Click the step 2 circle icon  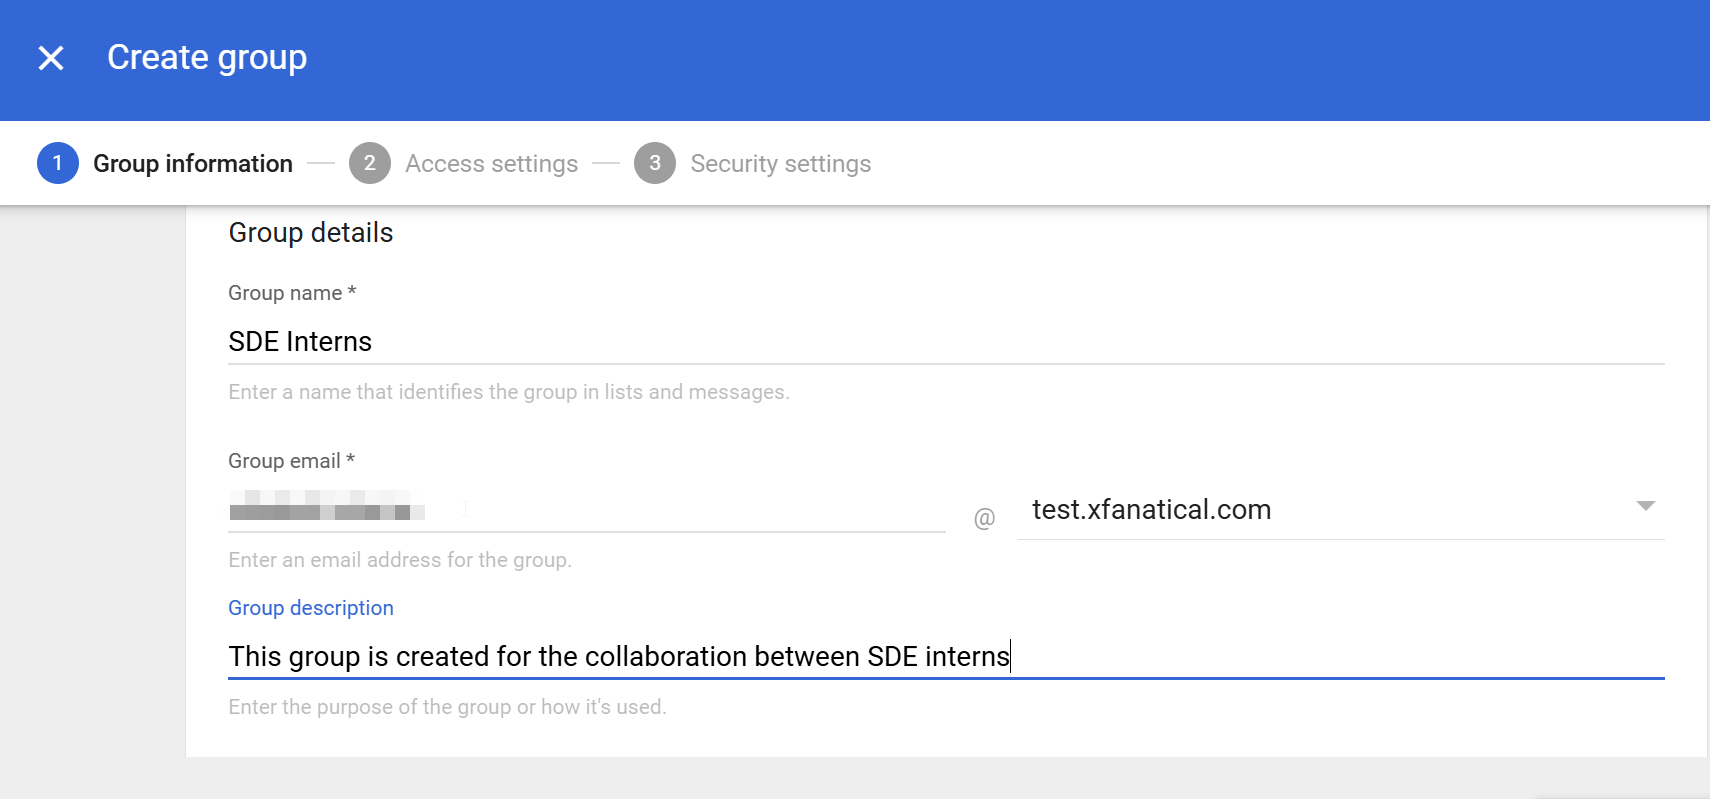coord(369,163)
